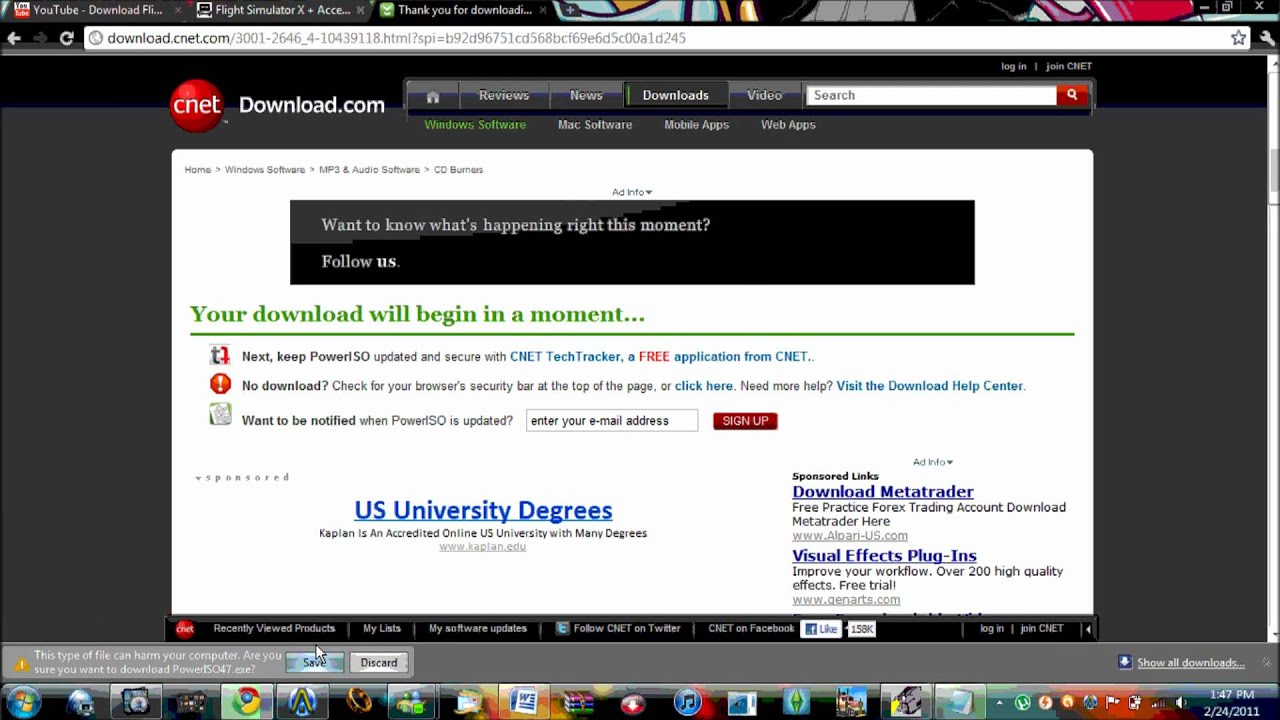Click the small CNET icon in bottom toolbar
The height and width of the screenshot is (720, 1280).
(184, 628)
